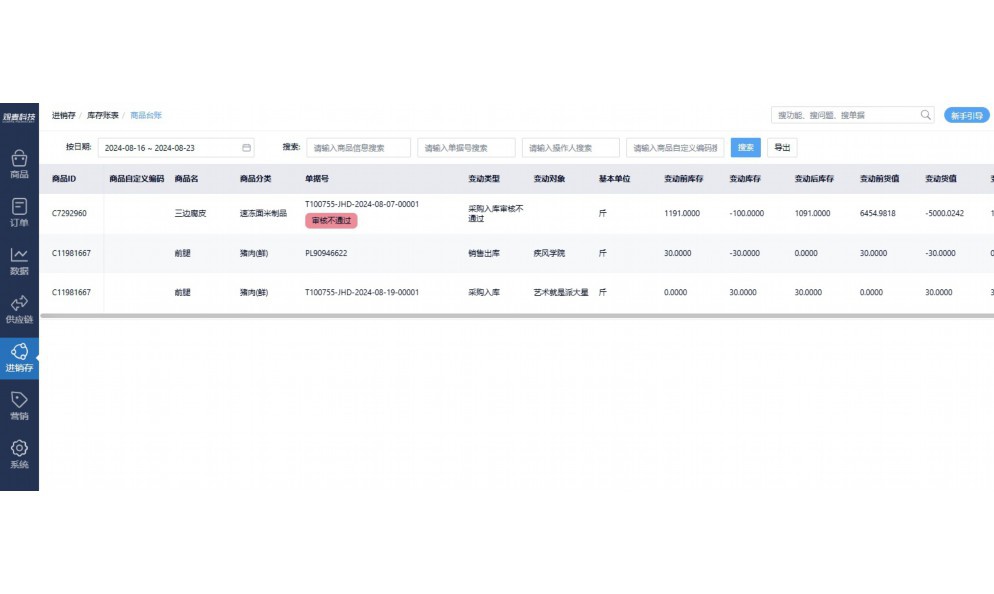The height and width of the screenshot is (594, 994).
Task: Click the 观麦科技 logo at top left
Action: coord(18,114)
